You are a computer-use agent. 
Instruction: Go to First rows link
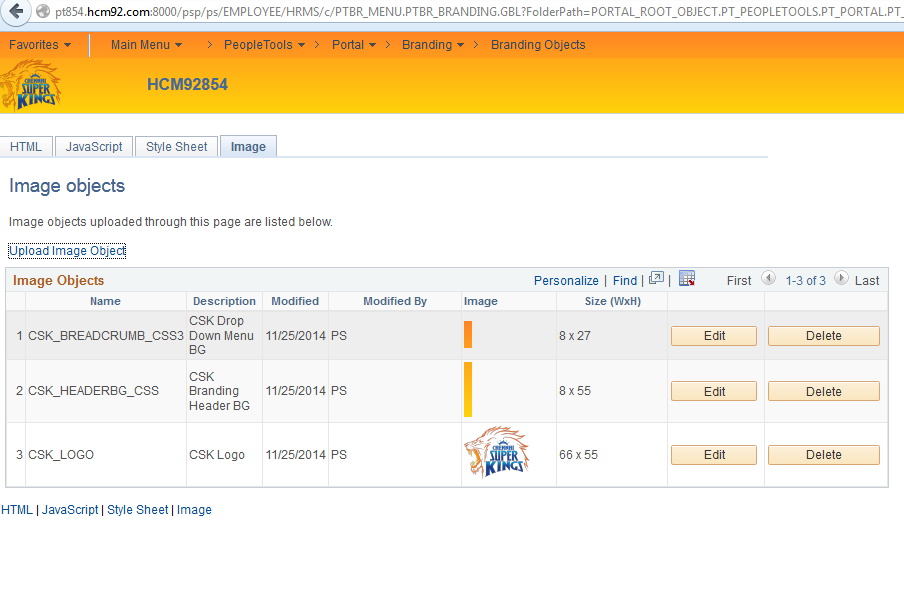[x=739, y=281]
